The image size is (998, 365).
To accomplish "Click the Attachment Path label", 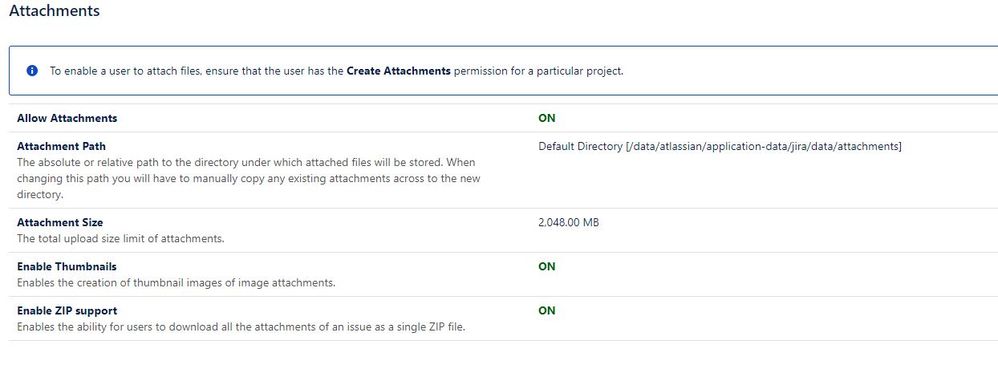I will pyautogui.click(x=61, y=147).
